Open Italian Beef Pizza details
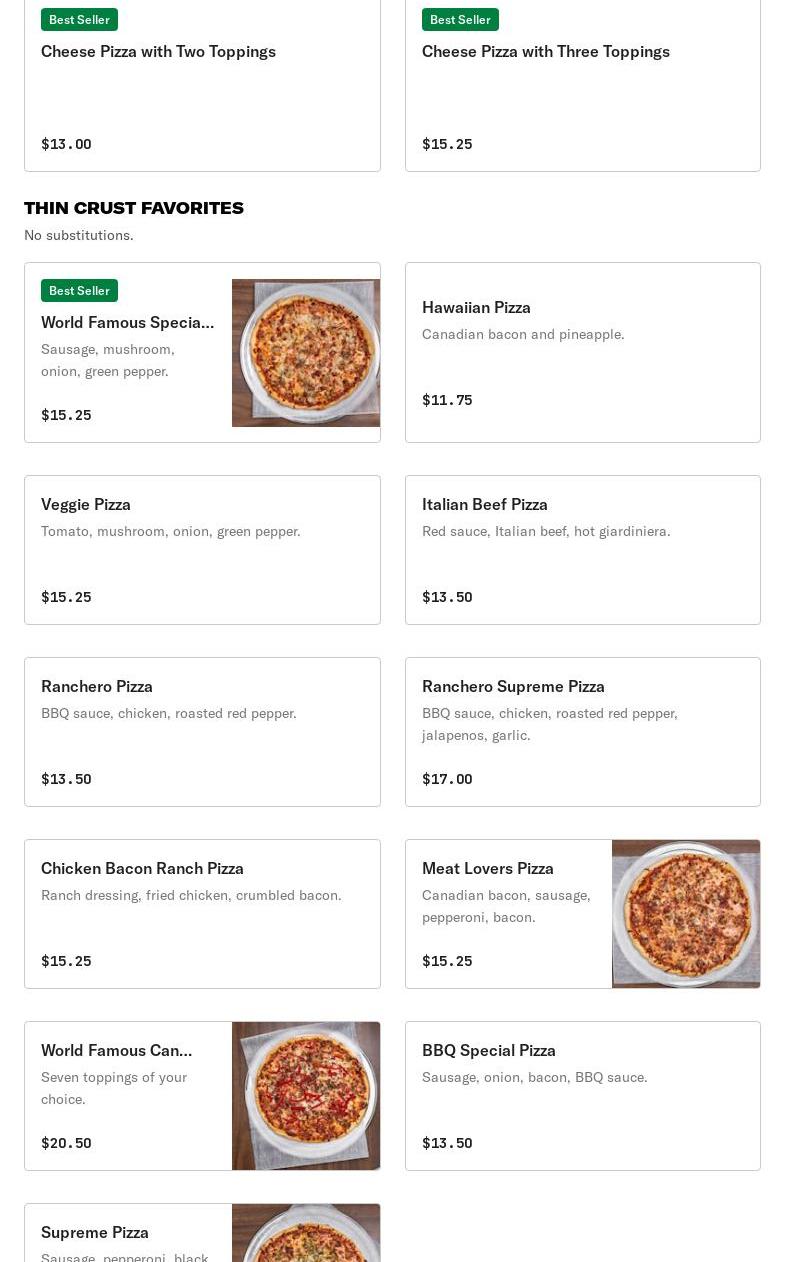The width and height of the screenshot is (785, 1262). [583, 550]
